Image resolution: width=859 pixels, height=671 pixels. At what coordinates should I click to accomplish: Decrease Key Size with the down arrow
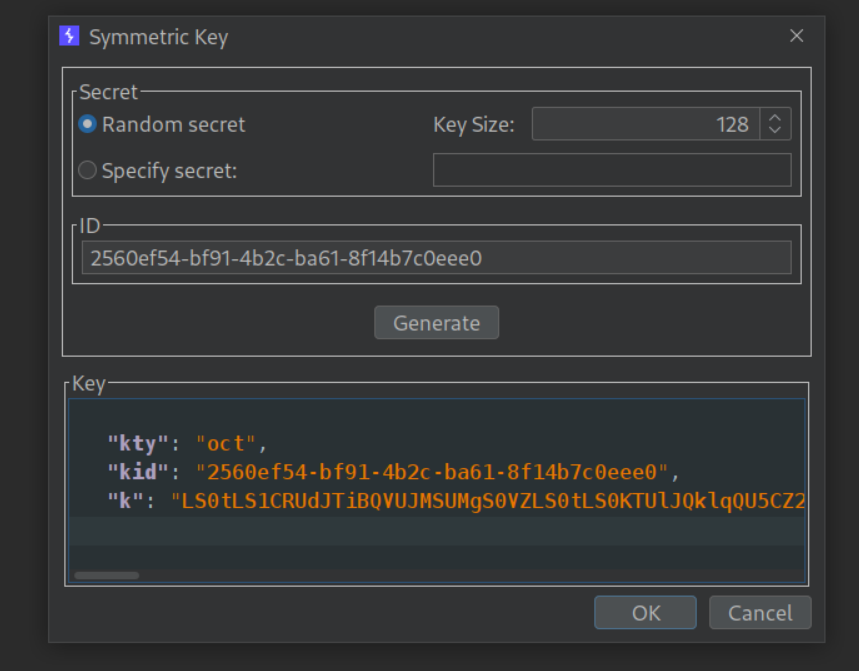point(775,131)
